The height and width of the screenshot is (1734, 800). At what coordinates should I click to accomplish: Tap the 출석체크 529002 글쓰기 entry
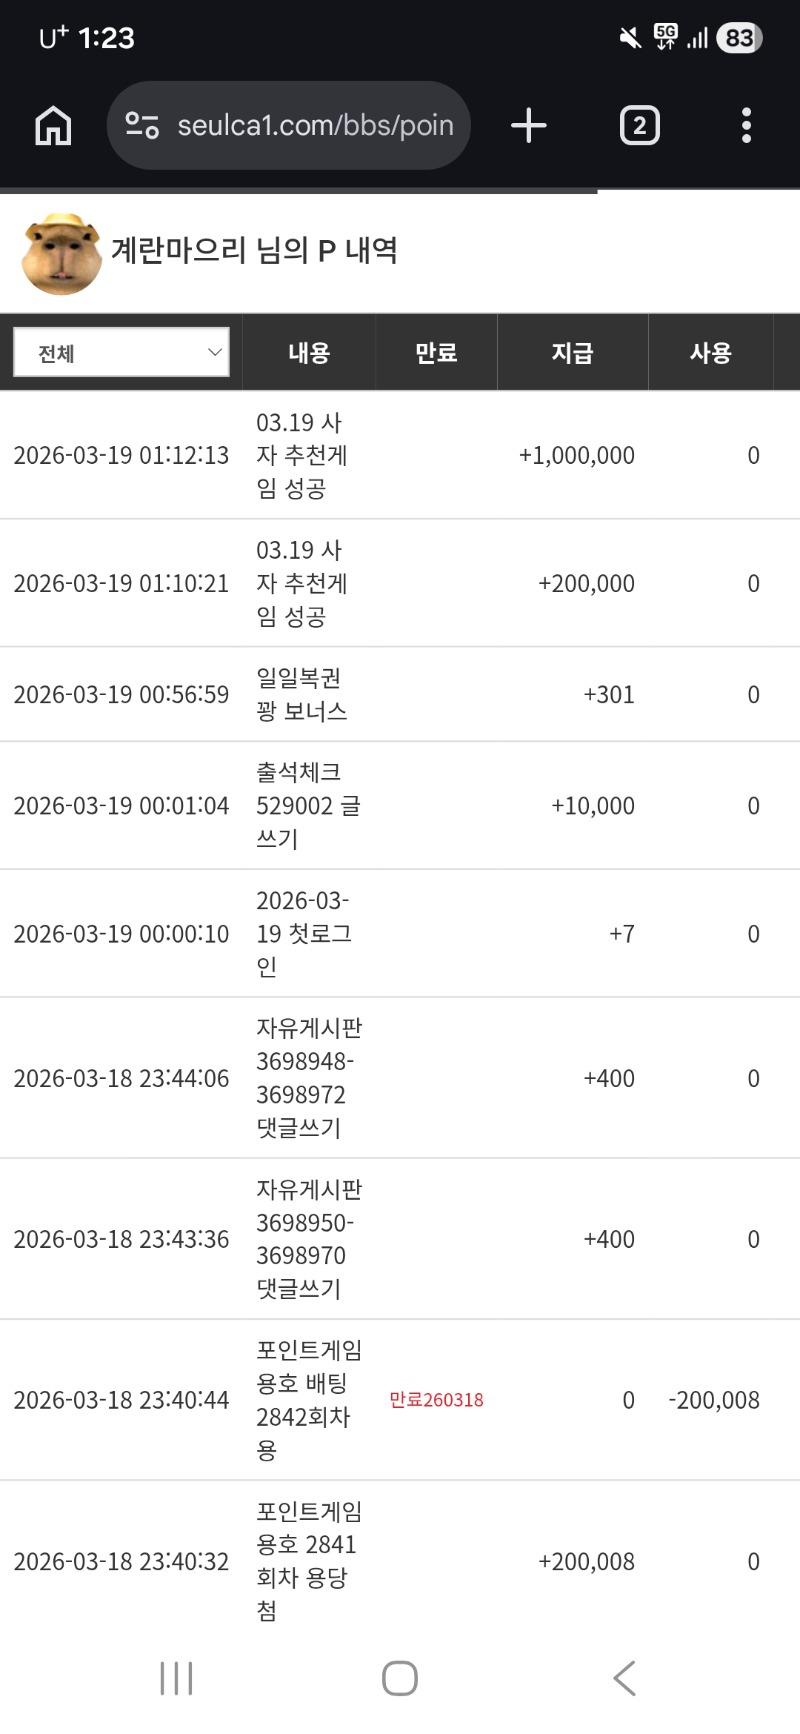(x=306, y=806)
